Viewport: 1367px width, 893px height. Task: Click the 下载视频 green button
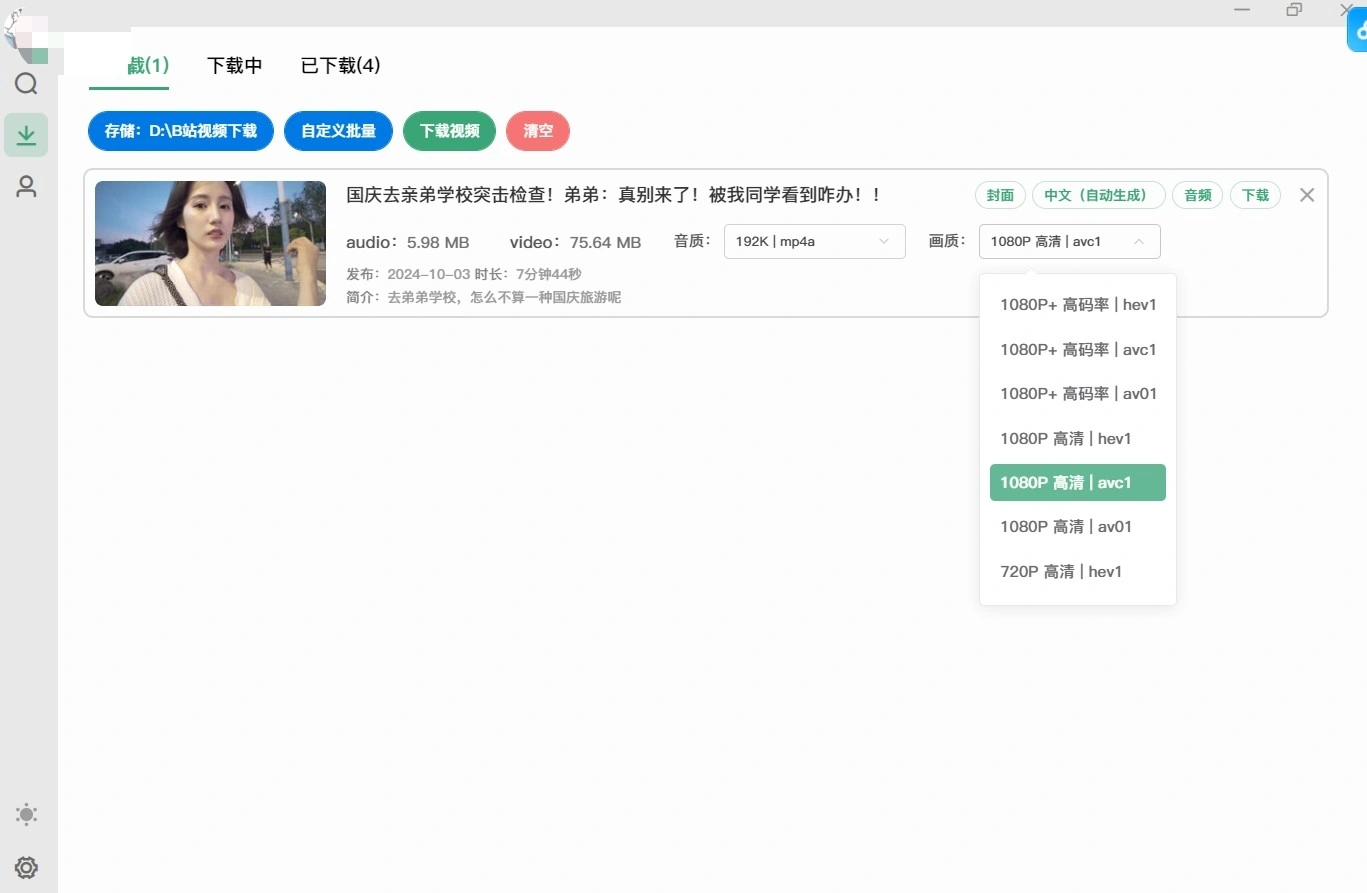pos(449,131)
